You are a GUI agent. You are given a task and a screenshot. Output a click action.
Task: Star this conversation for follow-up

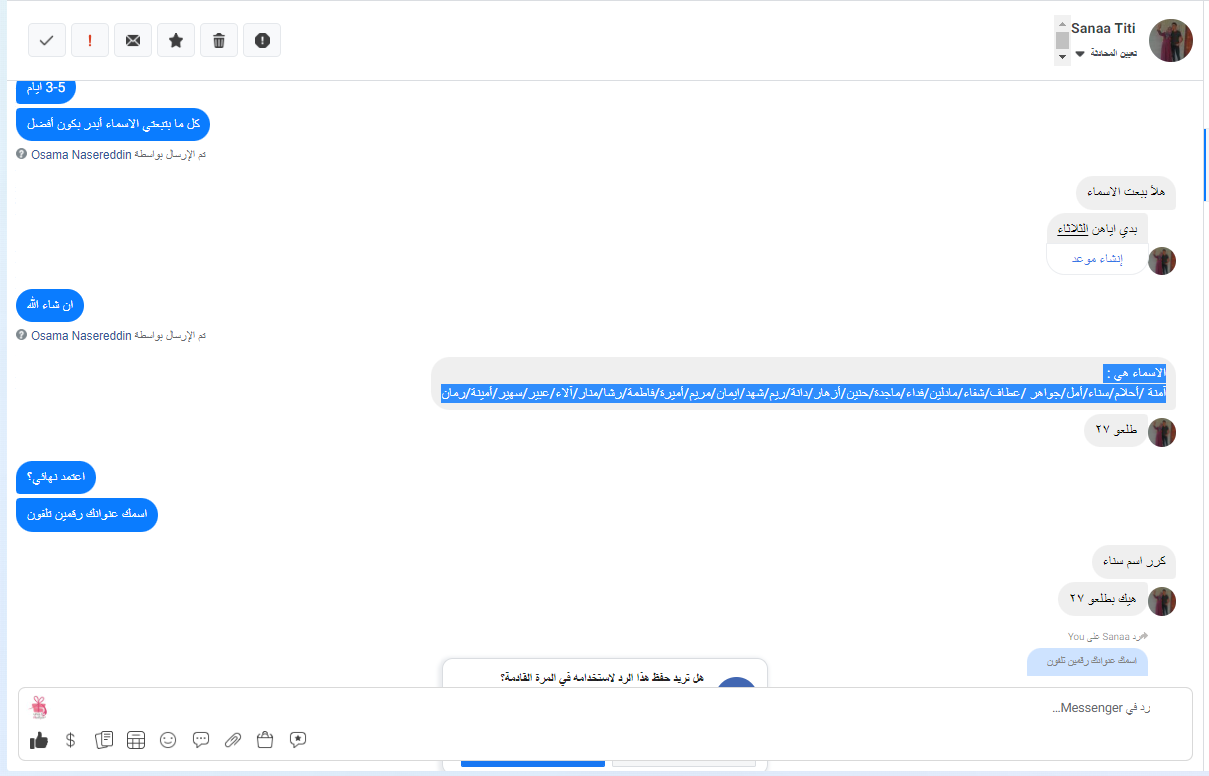tap(176, 40)
